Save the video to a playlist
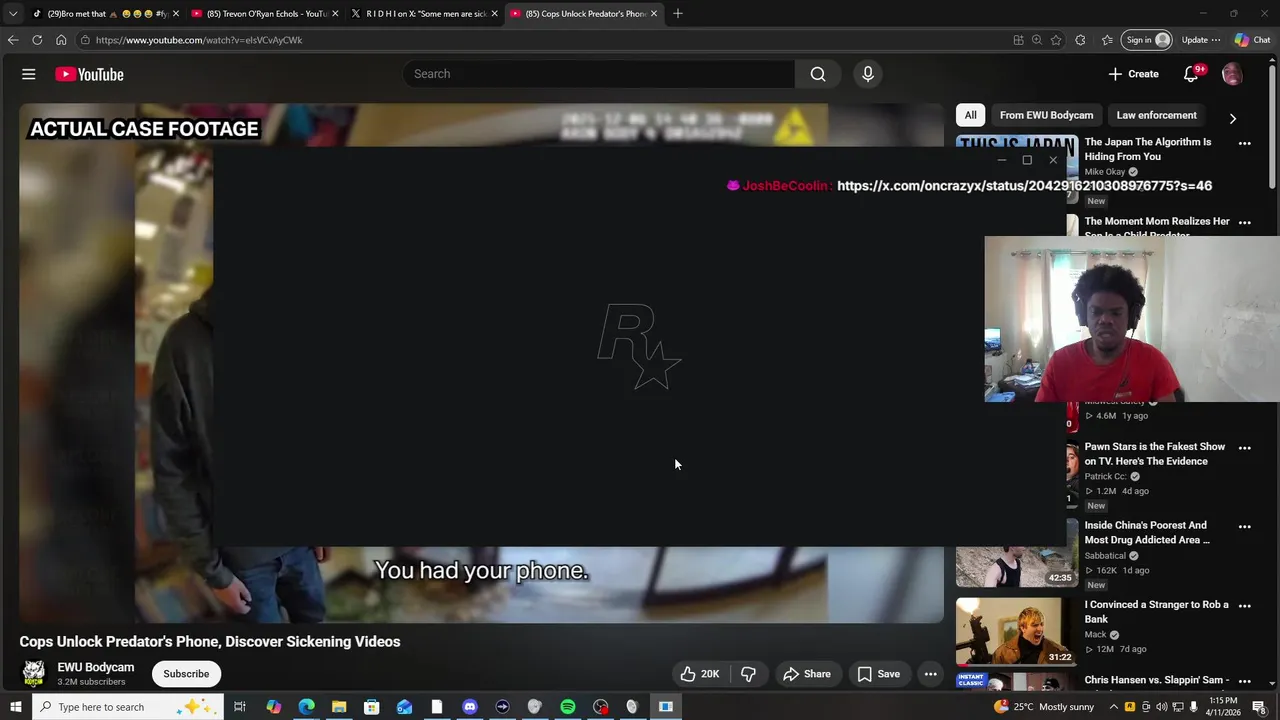 tap(878, 674)
